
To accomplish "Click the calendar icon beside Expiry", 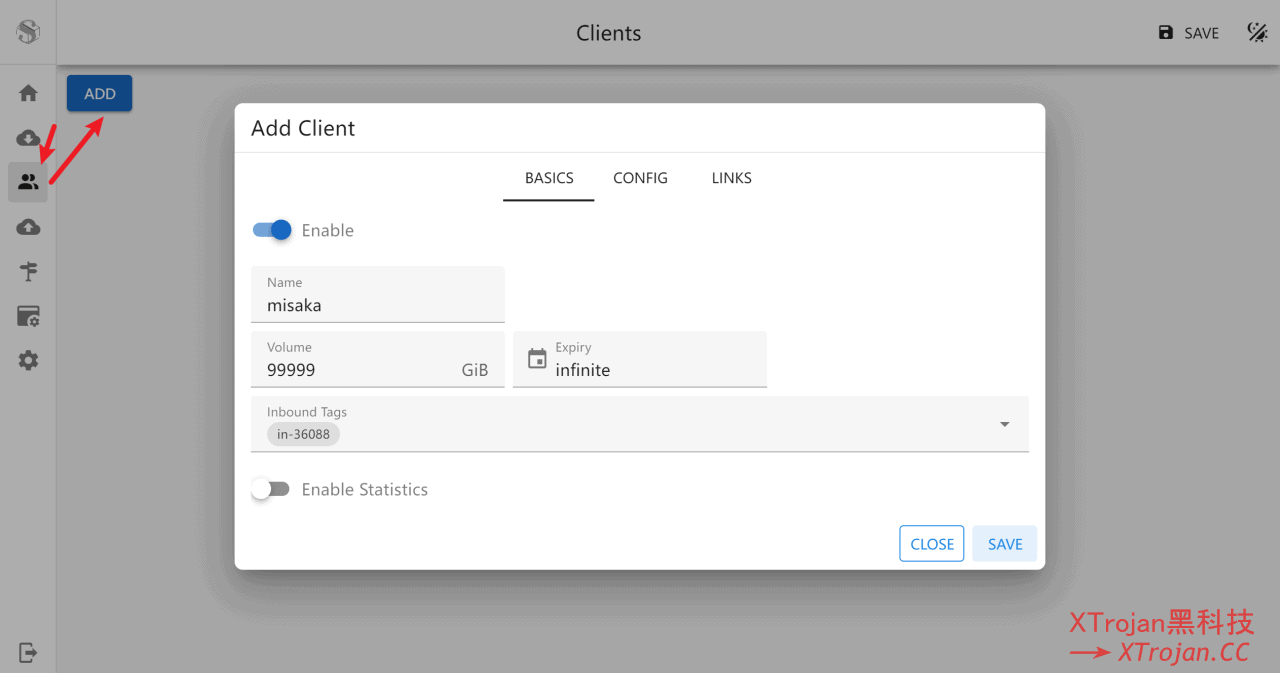I will pos(537,359).
